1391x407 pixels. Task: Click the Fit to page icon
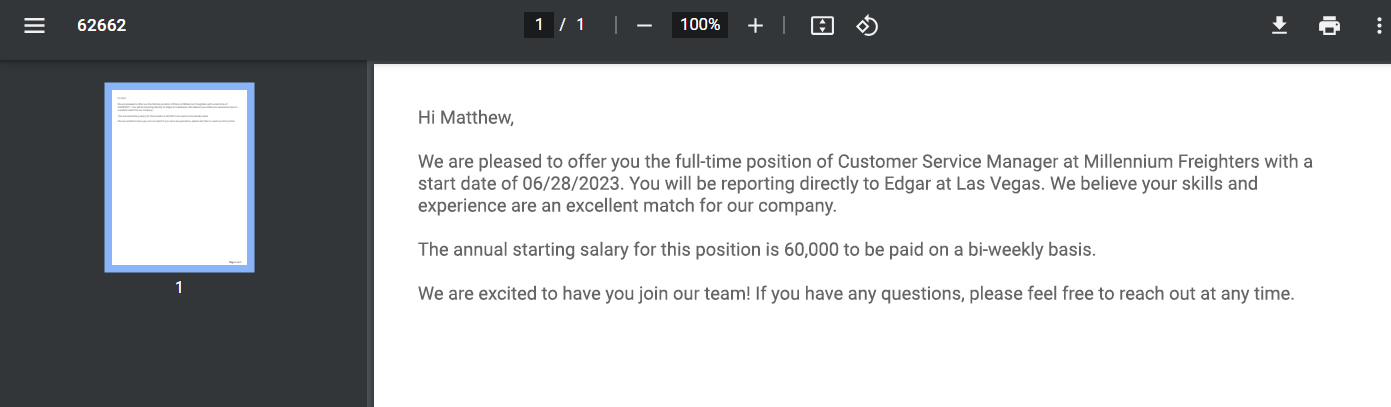(x=822, y=25)
